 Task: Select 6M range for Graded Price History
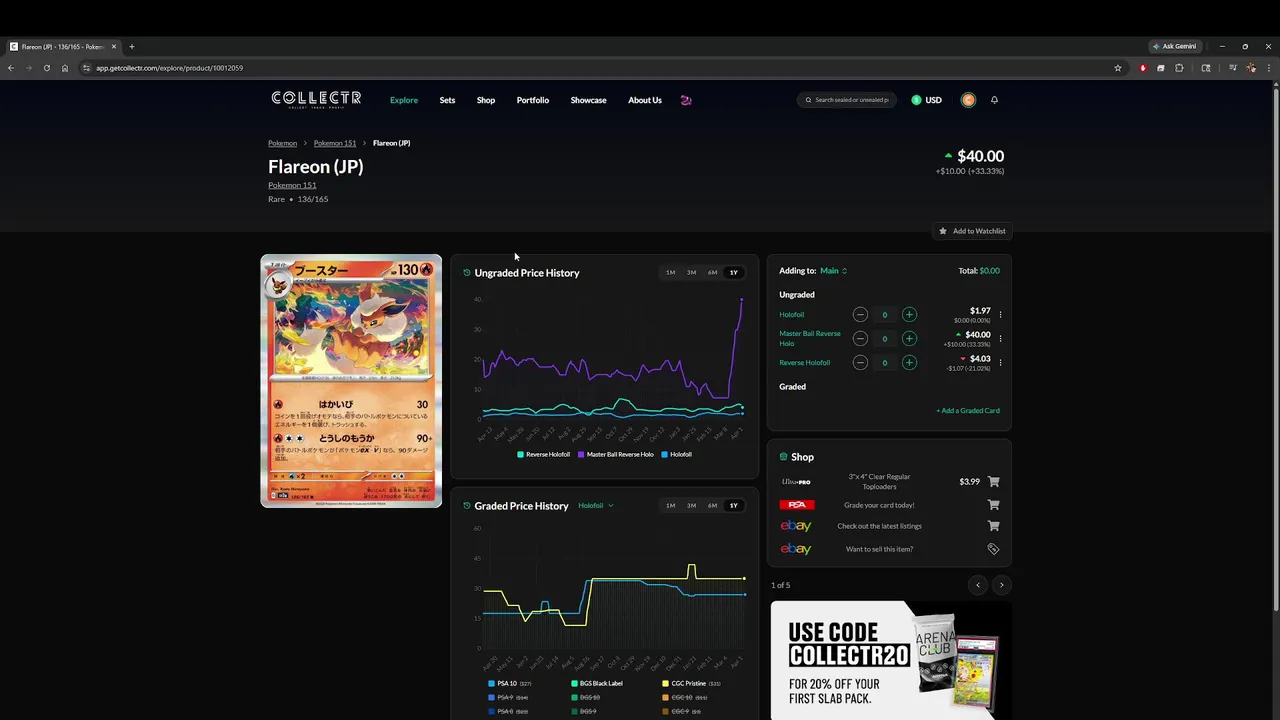(712, 505)
